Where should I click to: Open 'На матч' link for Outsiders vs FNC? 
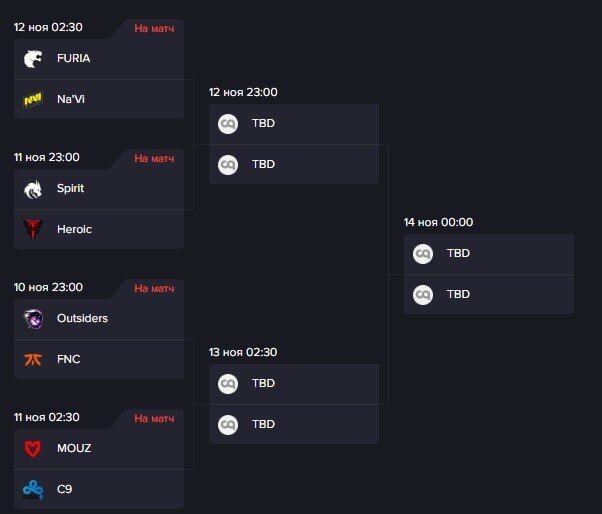154,288
